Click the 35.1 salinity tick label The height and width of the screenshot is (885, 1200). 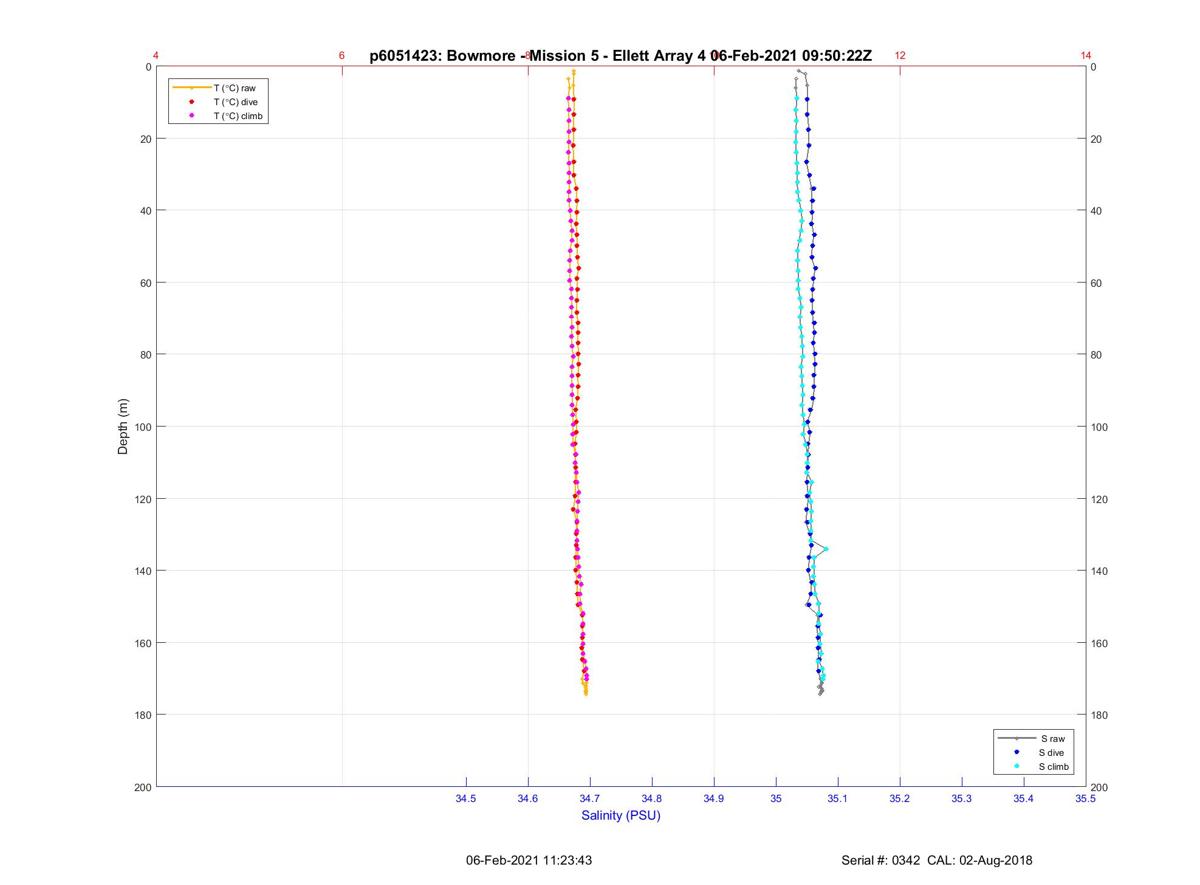pyautogui.click(x=838, y=799)
